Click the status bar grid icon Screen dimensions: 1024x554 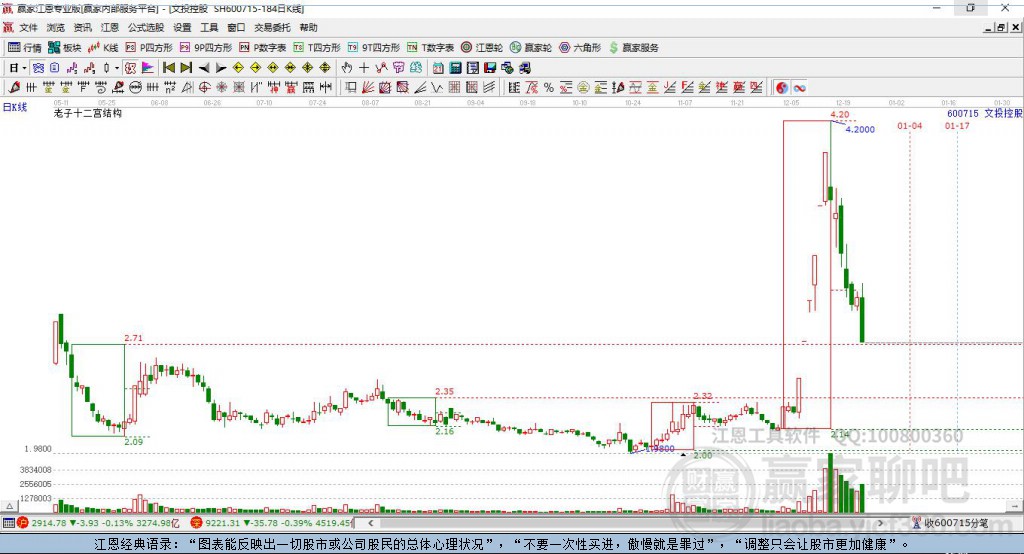coord(8,523)
